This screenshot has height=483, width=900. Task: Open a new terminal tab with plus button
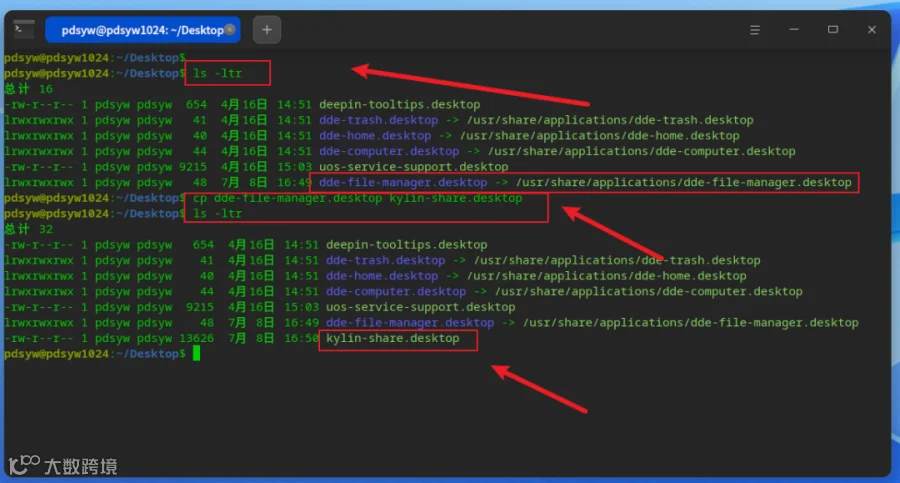pos(267,30)
